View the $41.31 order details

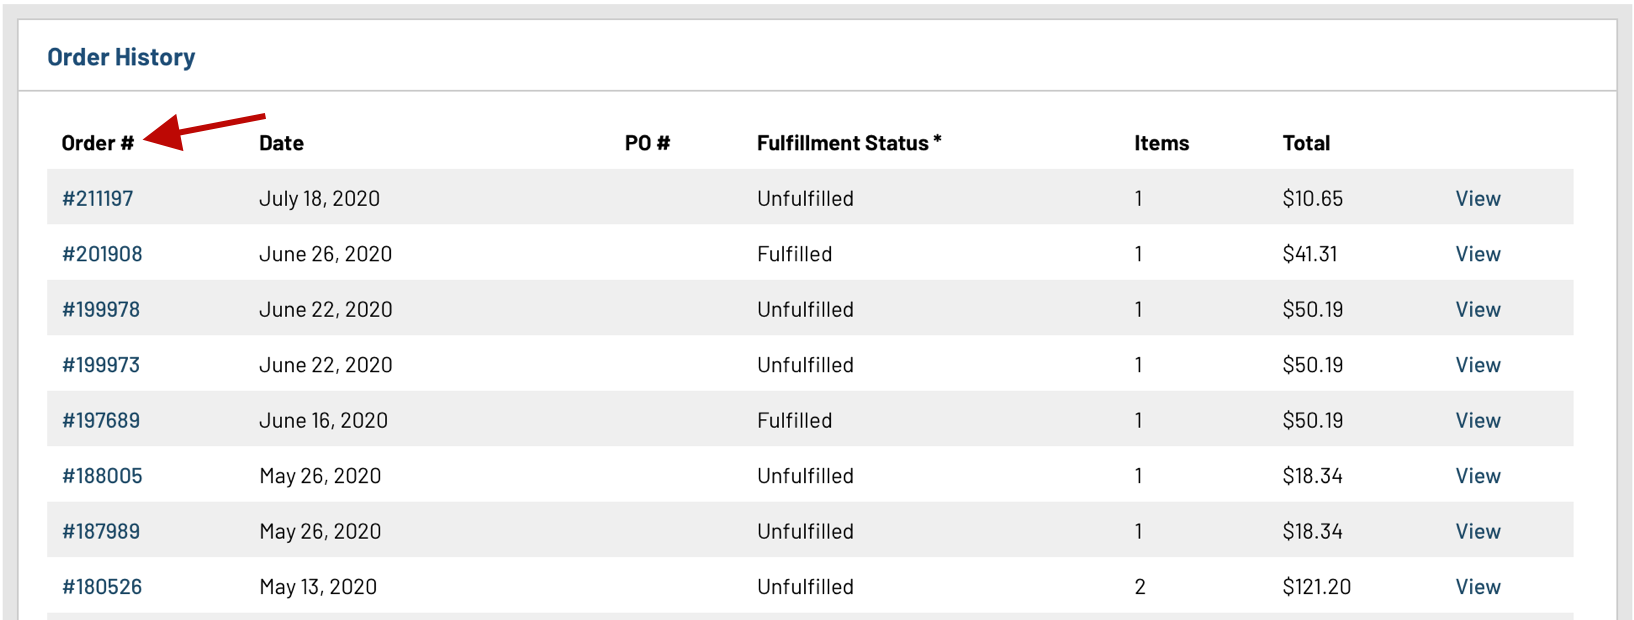1478,254
